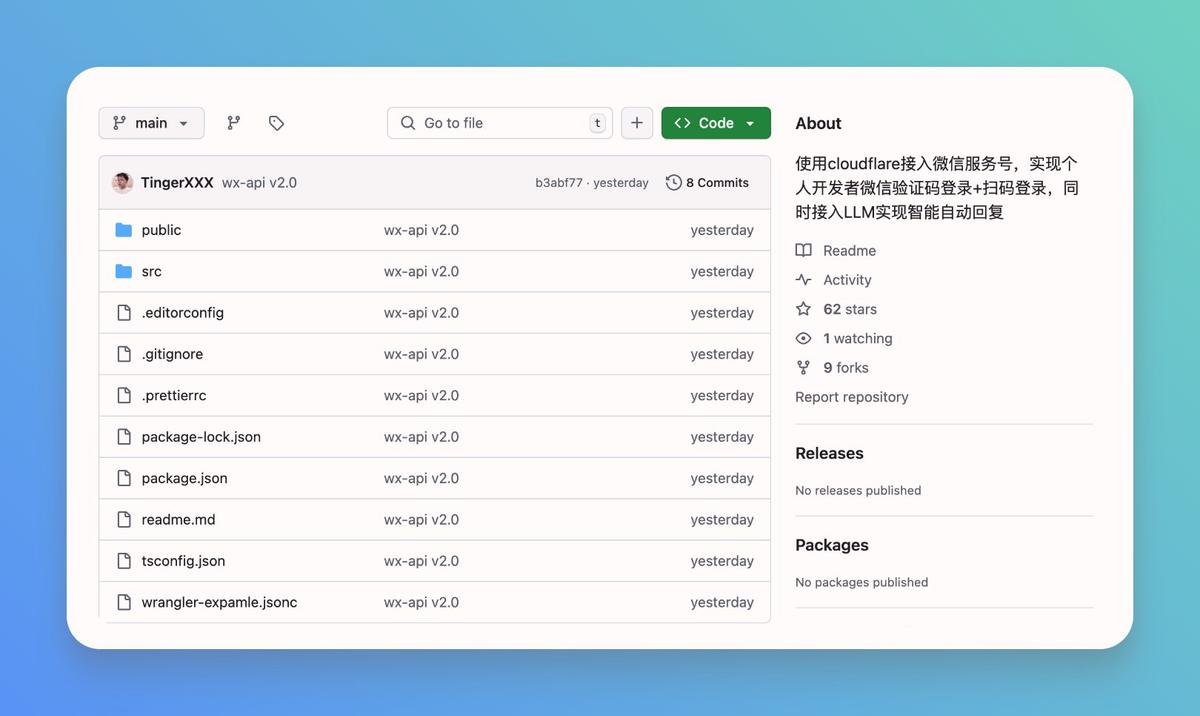Click wx-api v2.0 message in package.json row
This screenshot has height=716, width=1200.
pos(421,478)
